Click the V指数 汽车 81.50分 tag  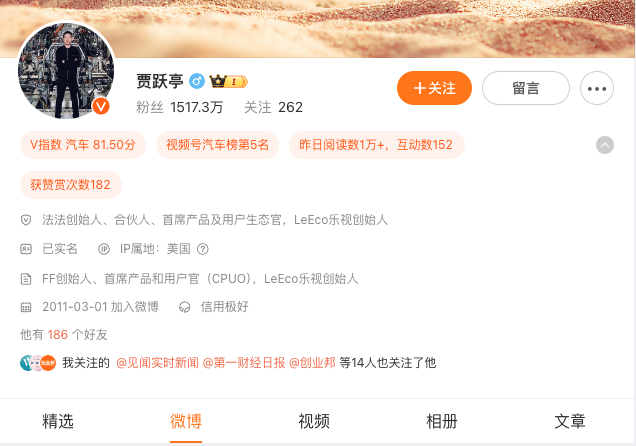[83, 145]
